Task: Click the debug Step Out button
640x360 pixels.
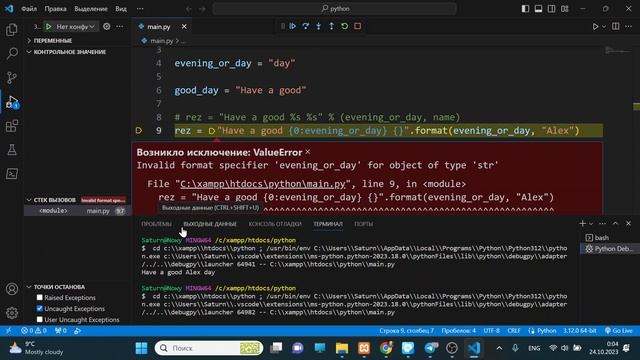Action: click(331, 26)
